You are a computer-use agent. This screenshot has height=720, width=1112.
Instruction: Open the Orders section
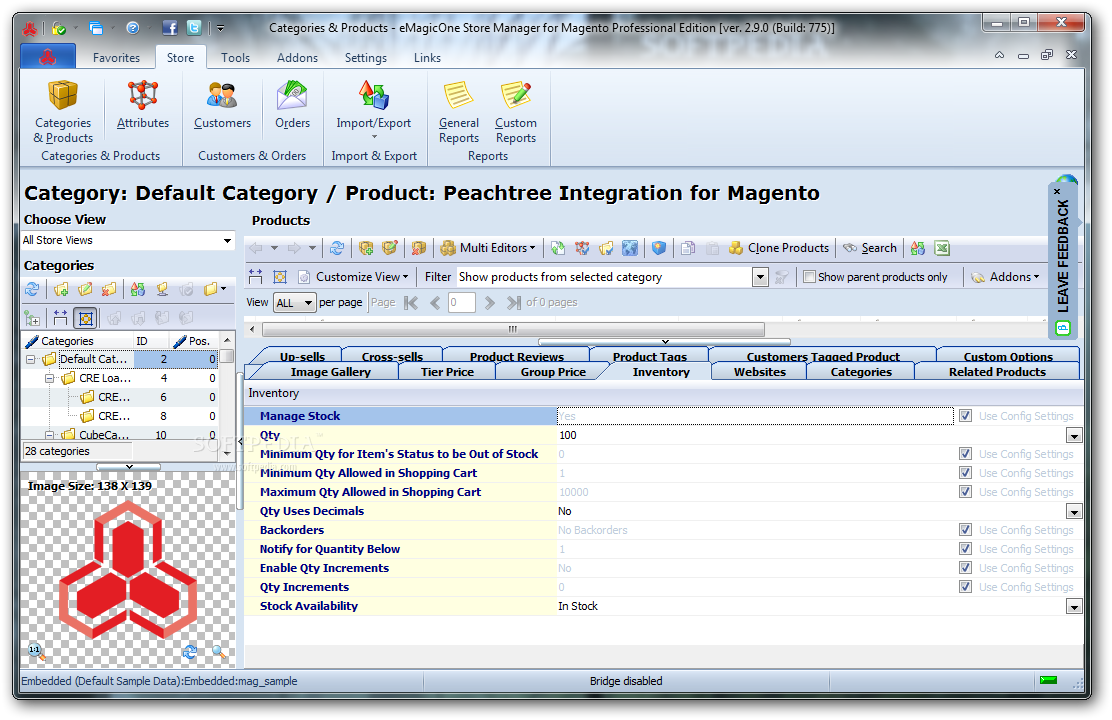(292, 105)
